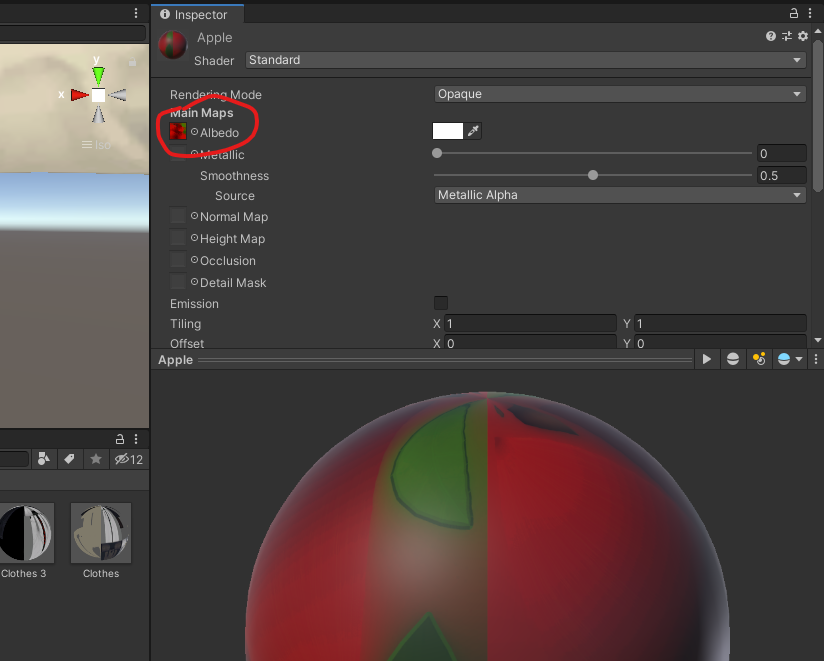The height and width of the screenshot is (661, 824).
Task: Click the Smoothness label
Action: coord(234,175)
